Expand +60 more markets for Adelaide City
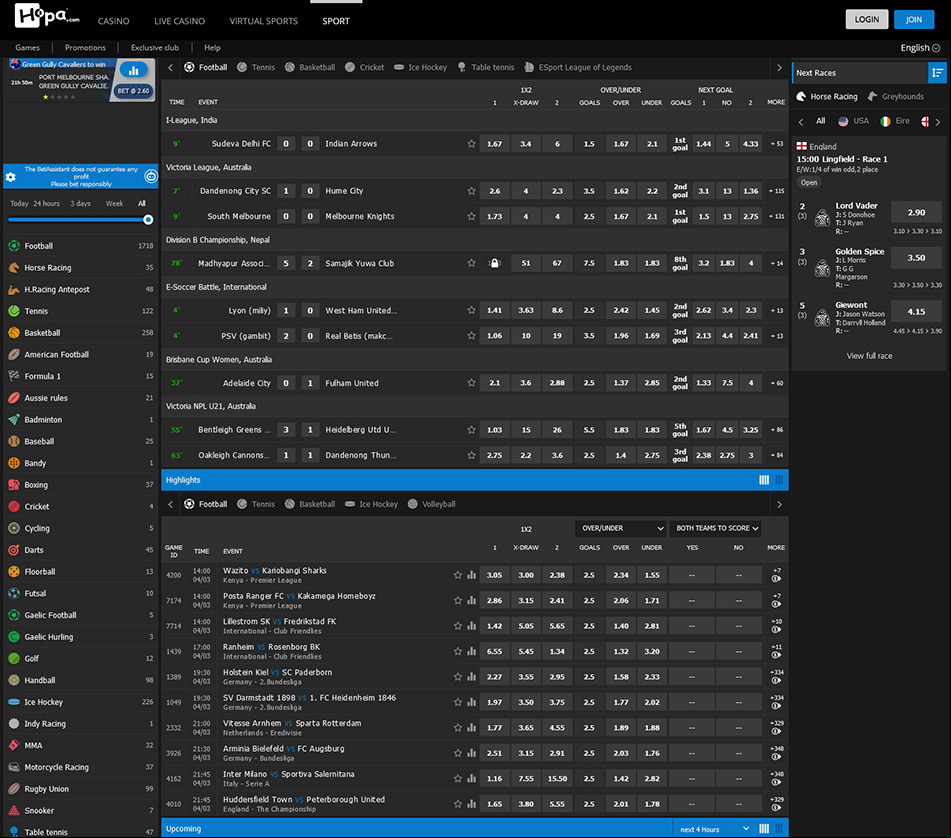The width and height of the screenshot is (951, 838). click(776, 383)
